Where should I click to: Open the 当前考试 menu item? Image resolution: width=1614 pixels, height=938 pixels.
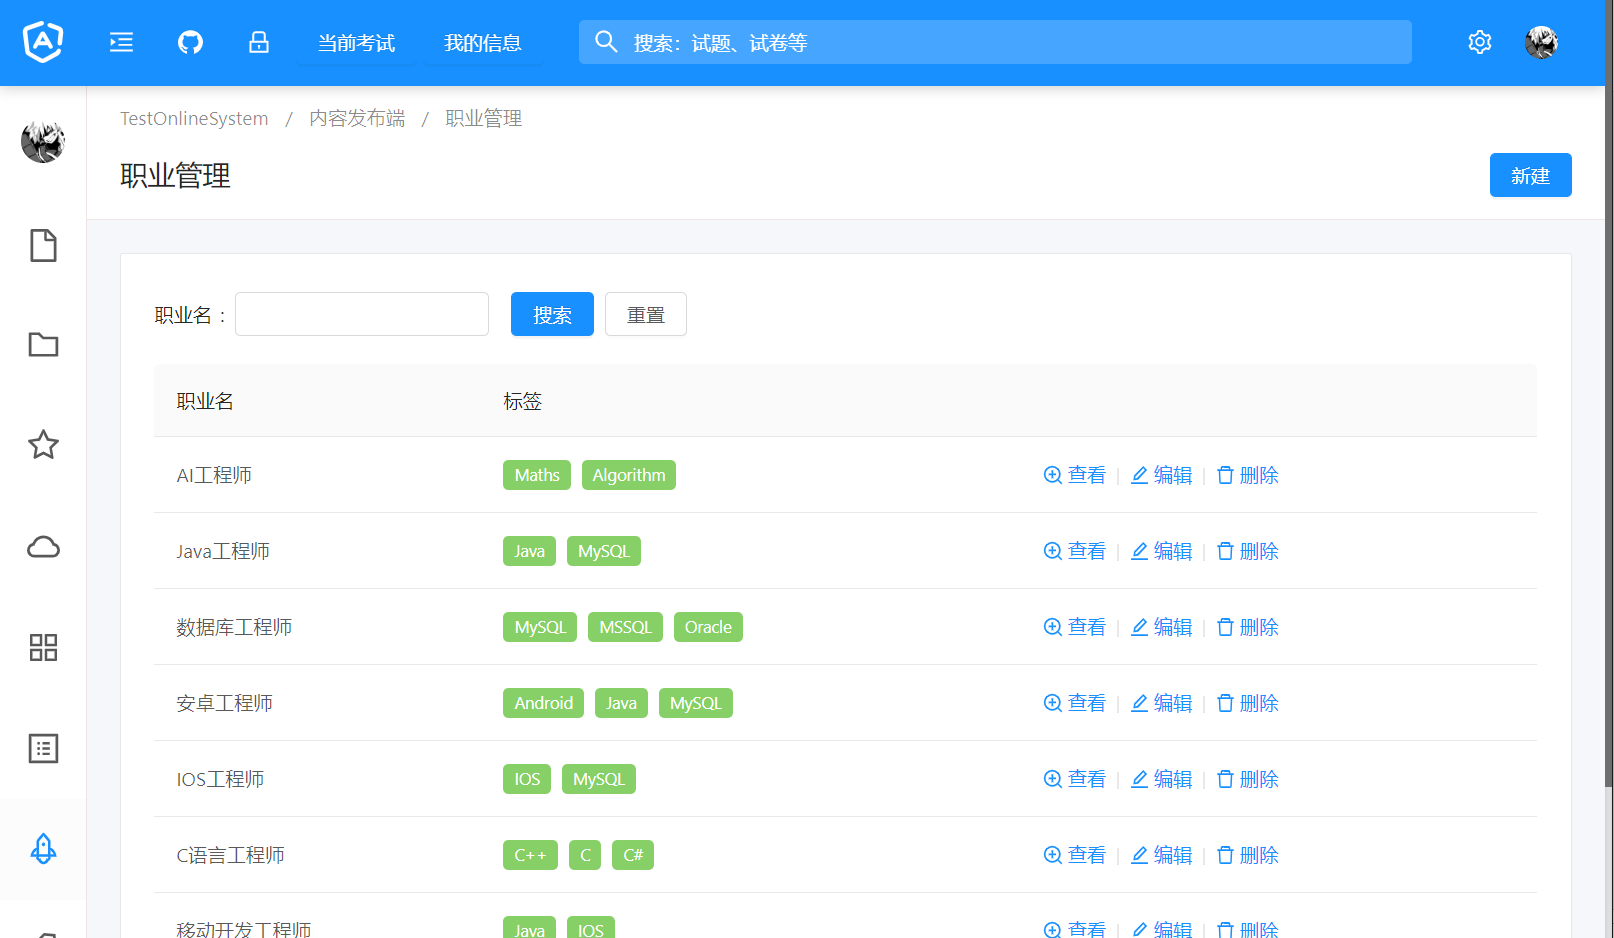[x=356, y=43]
